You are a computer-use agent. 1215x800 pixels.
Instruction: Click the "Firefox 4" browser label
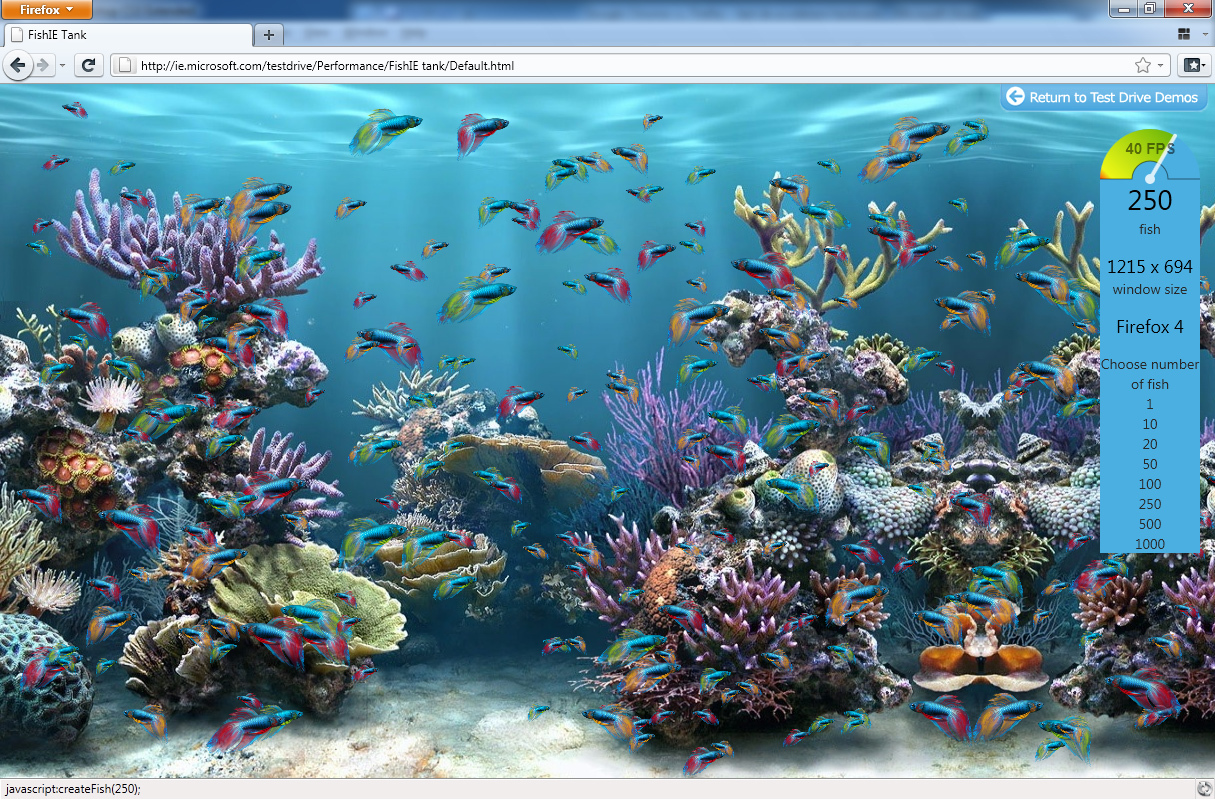(1150, 327)
